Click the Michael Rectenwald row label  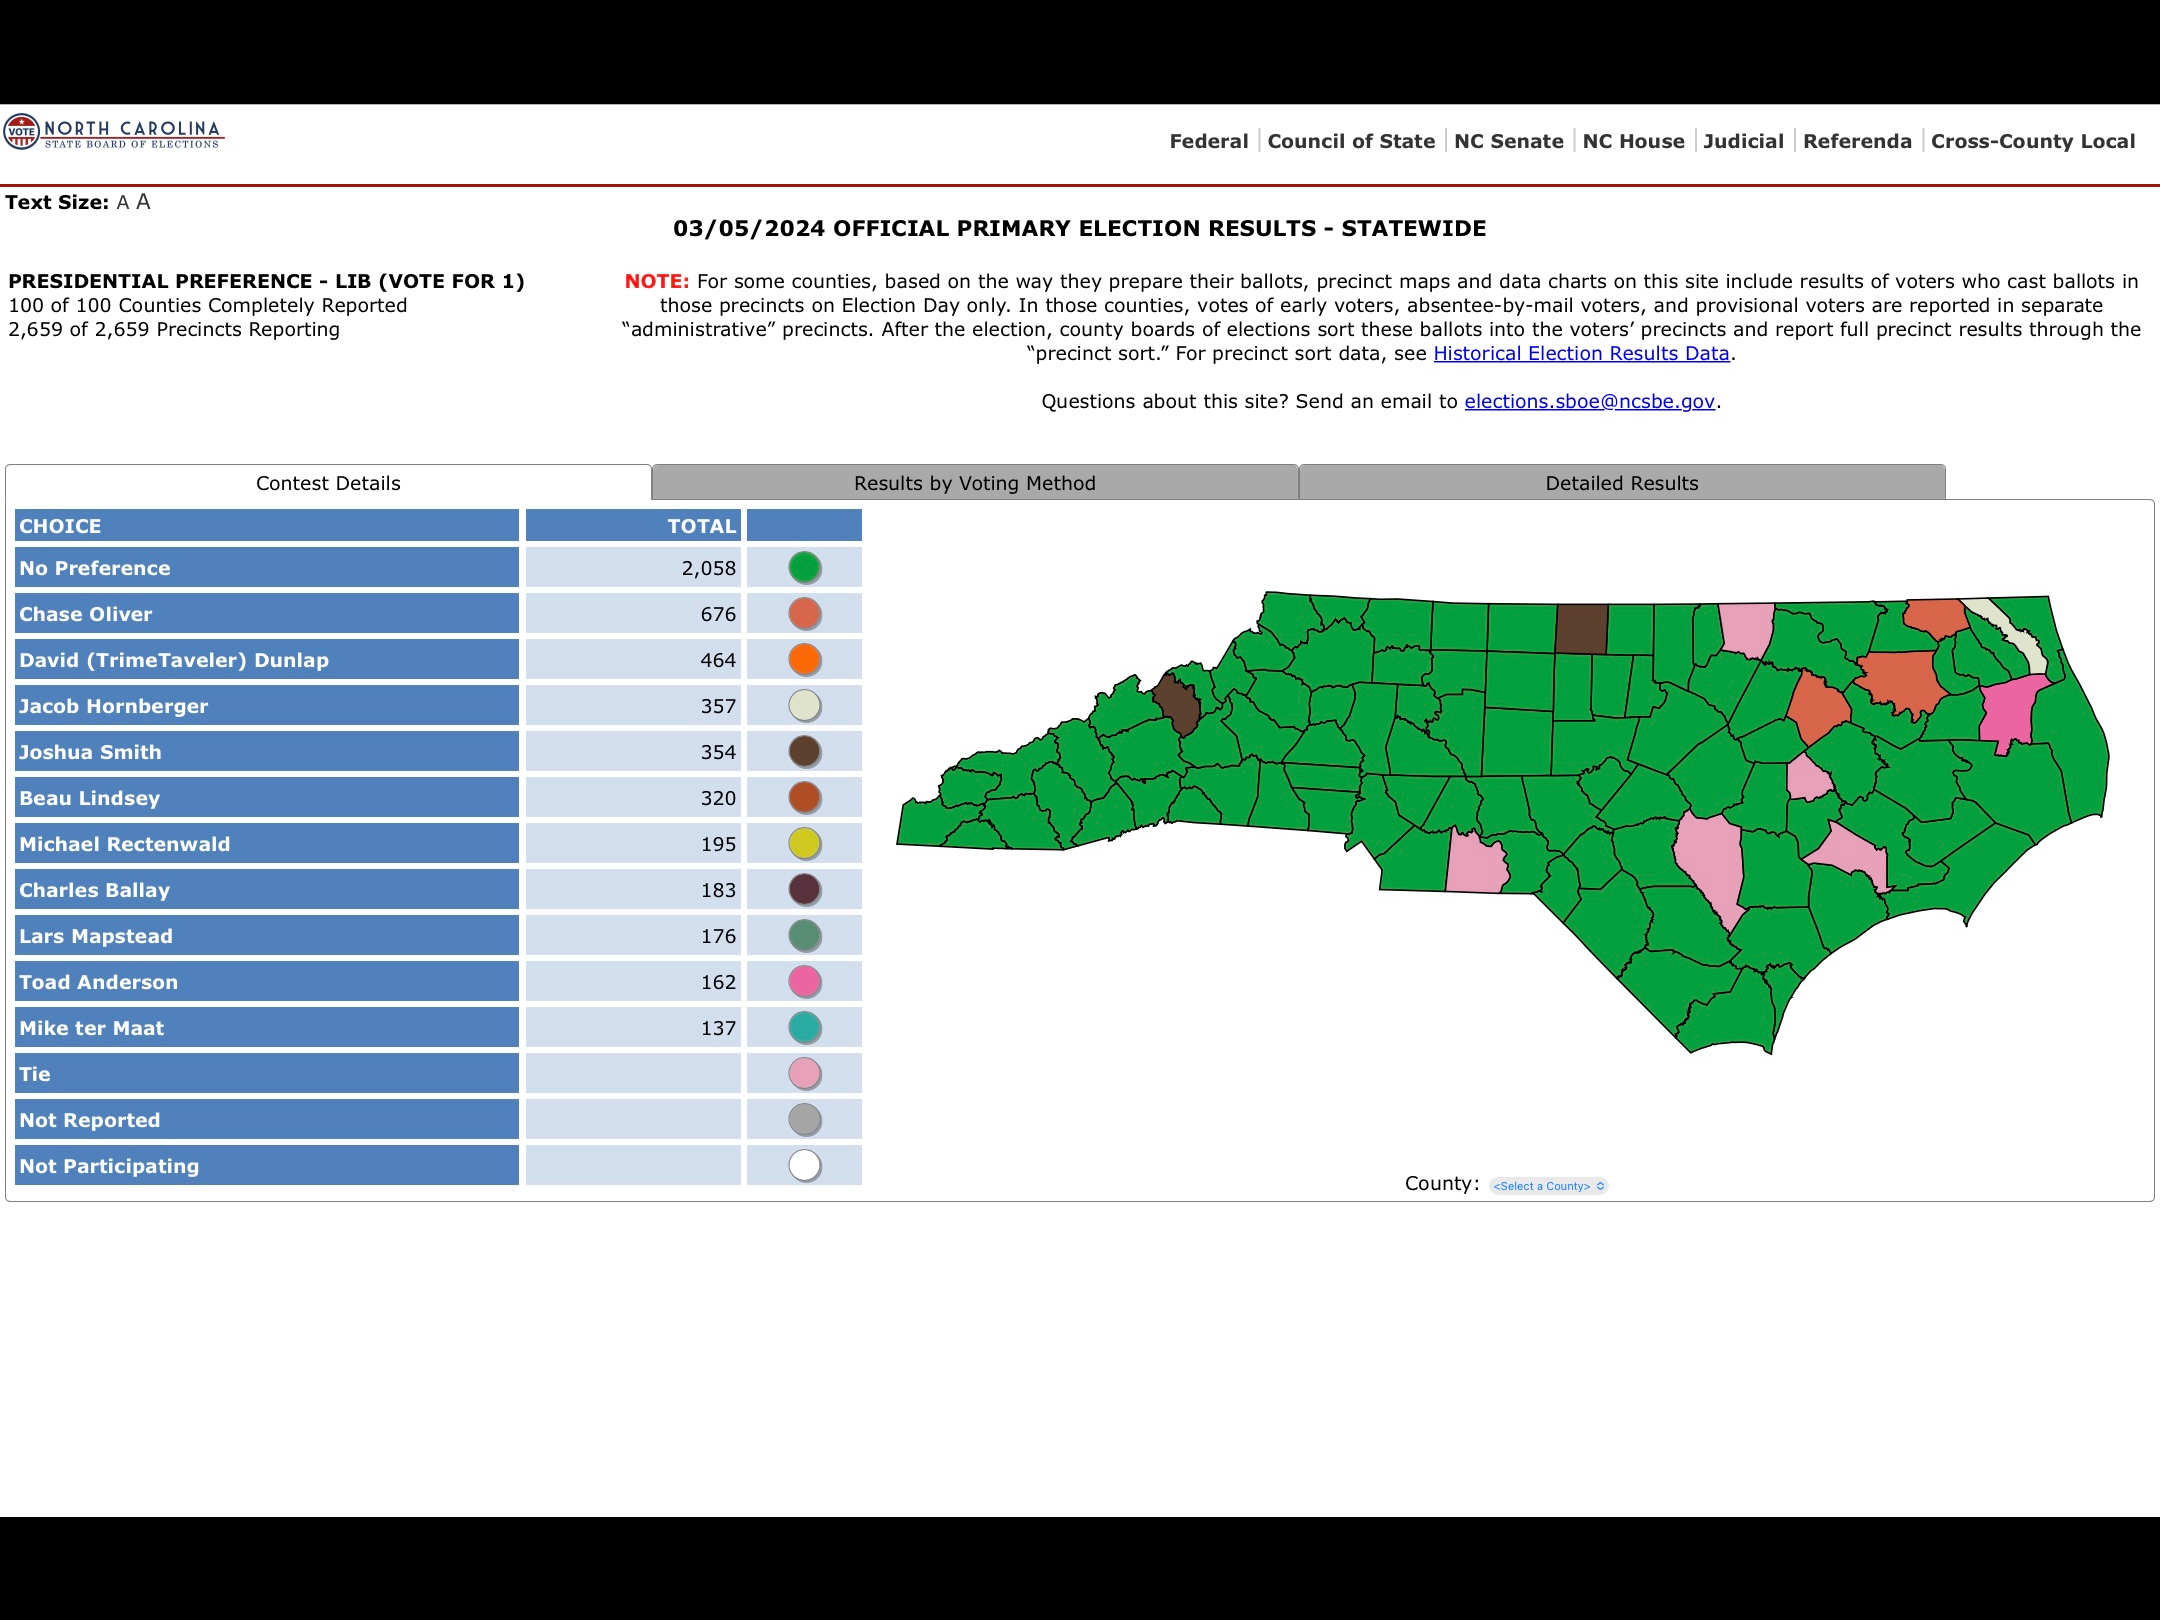[x=267, y=844]
